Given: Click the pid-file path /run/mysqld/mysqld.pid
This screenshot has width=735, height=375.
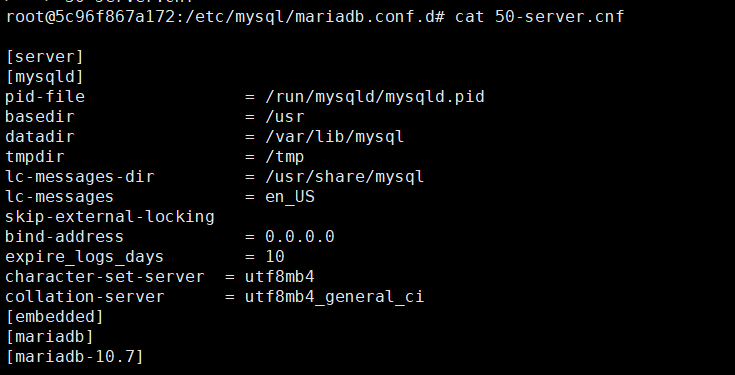Looking at the screenshot, I should [x=375, y=97].
